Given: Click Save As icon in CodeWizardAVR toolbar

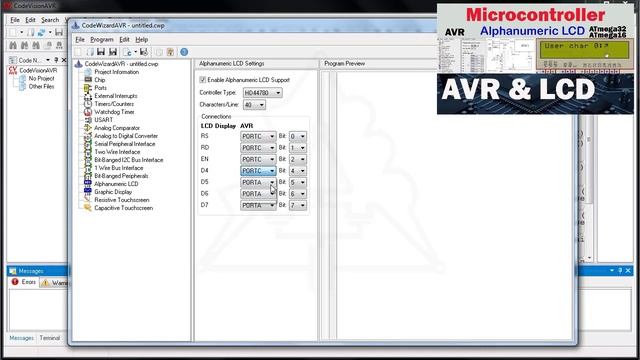Looking at the screenshot, I should point(113,52).
